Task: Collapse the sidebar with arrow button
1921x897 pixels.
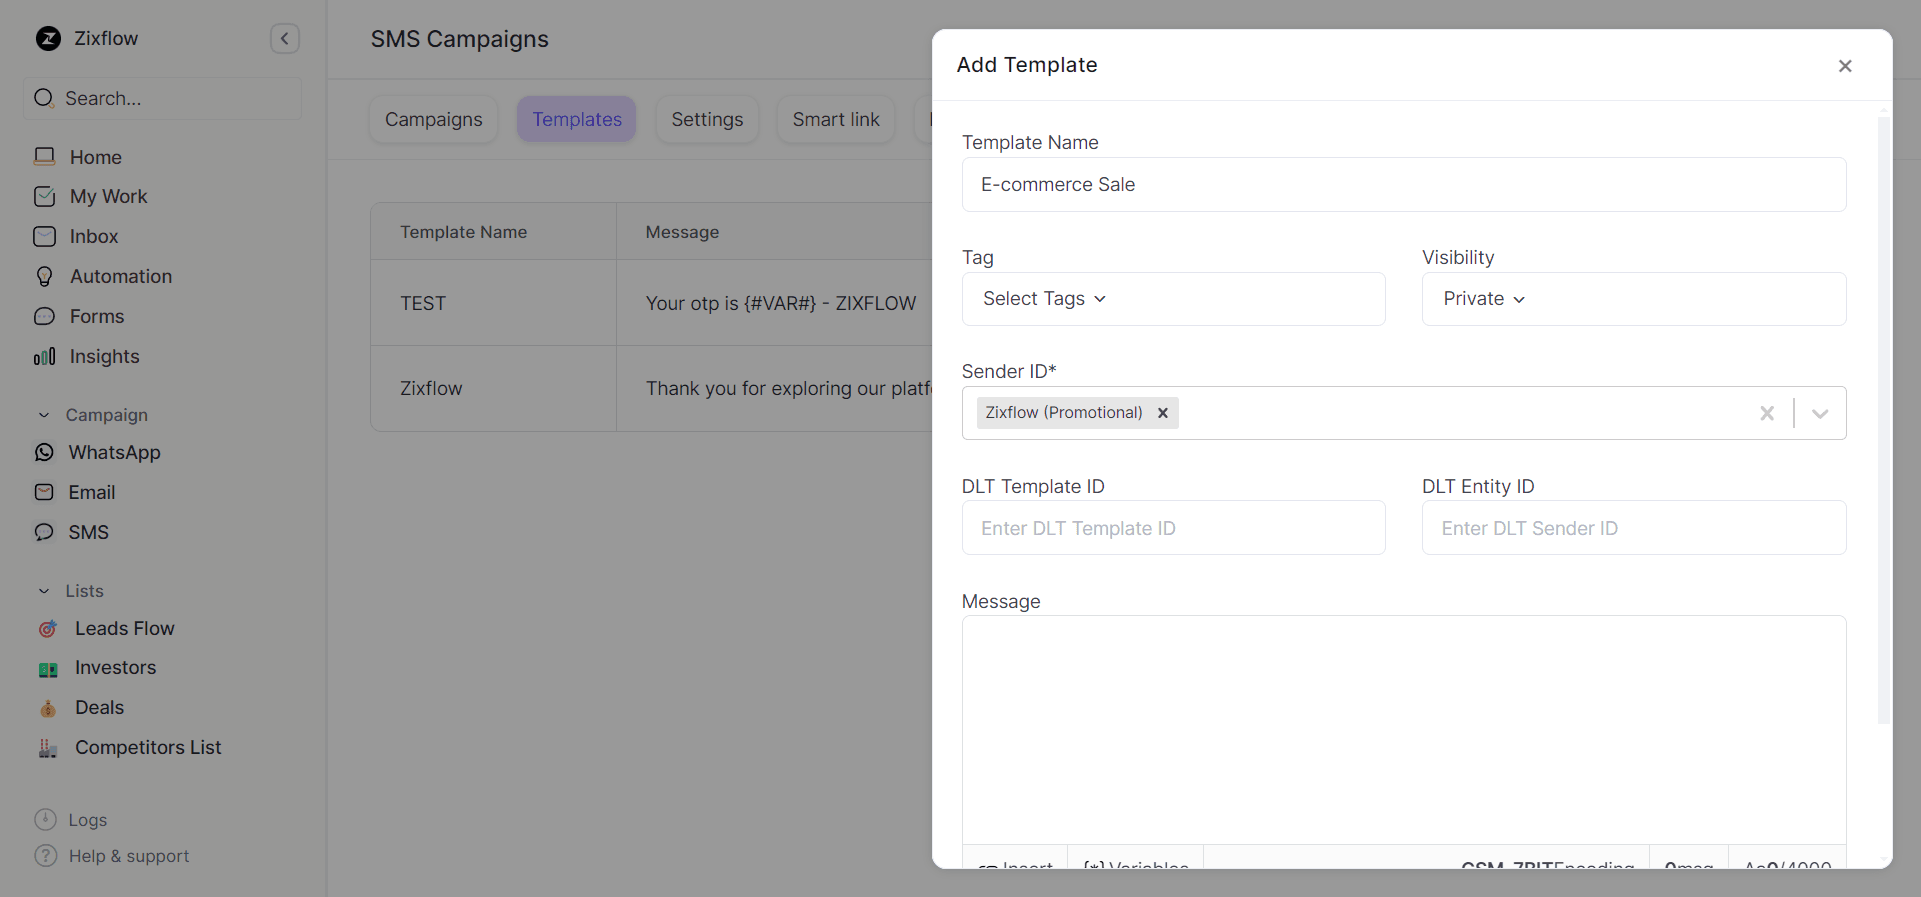Action: click(x=285, y=39)
